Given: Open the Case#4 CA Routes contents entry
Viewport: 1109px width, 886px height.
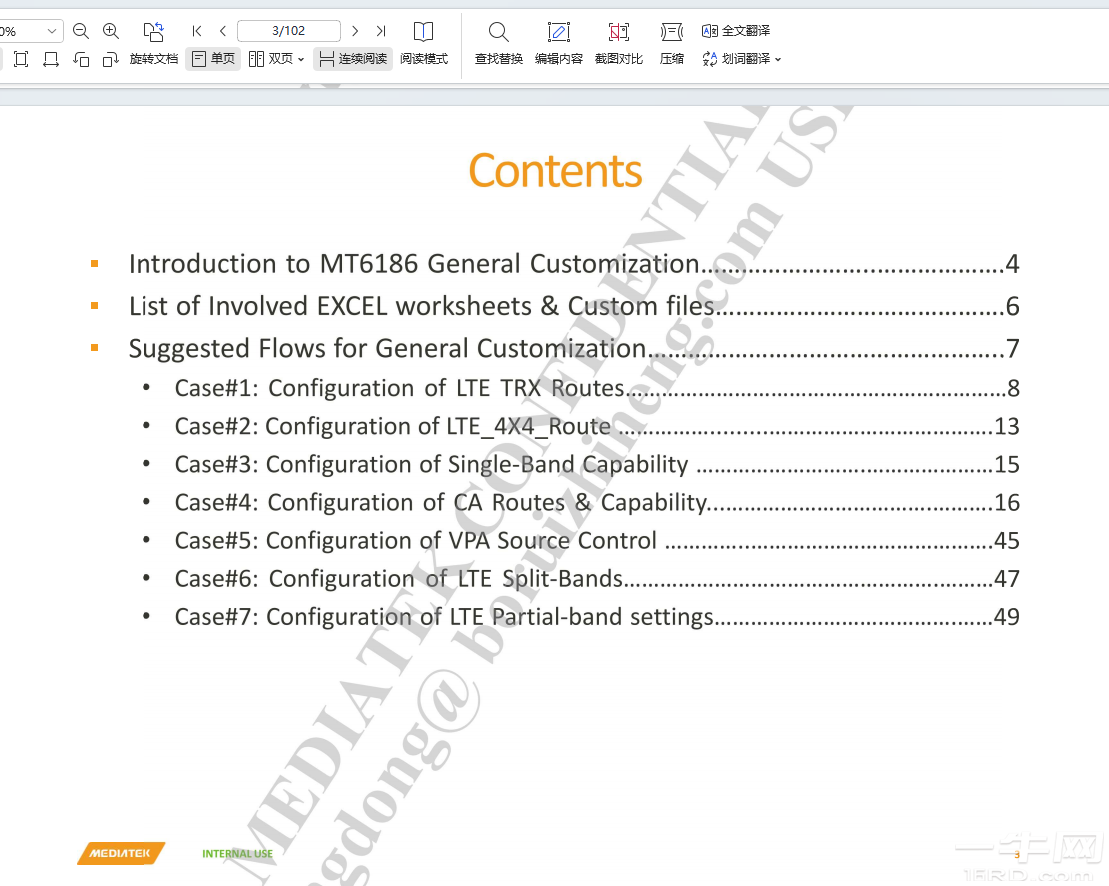Looking at the screenshot, I should (x=441, y=502).
